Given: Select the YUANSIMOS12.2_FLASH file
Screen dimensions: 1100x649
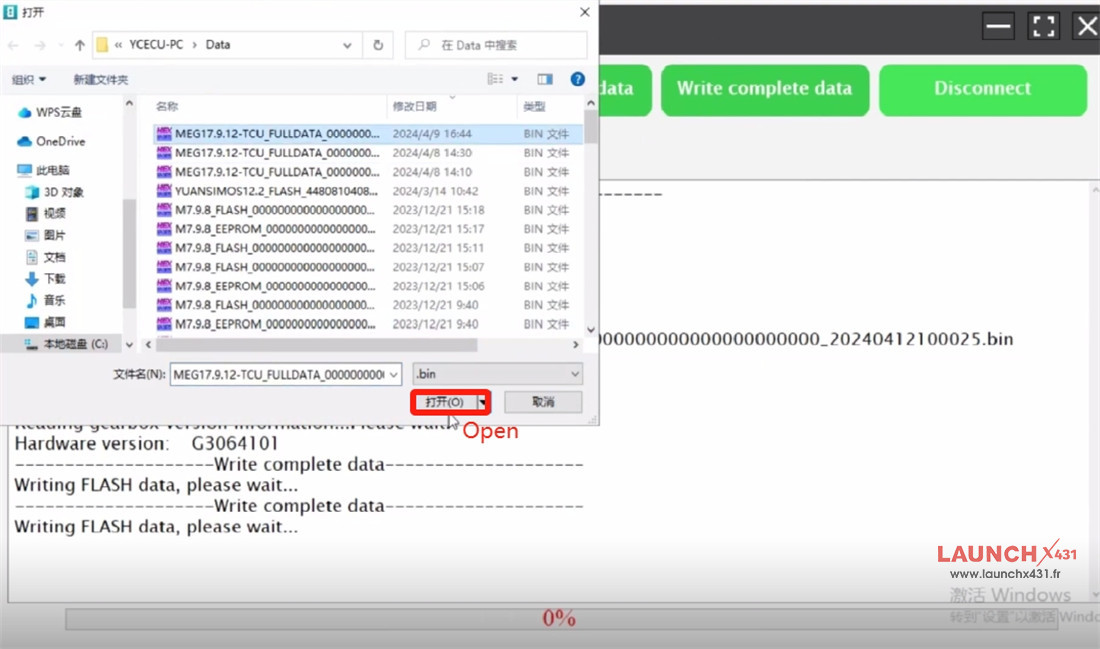Looking at the screenshot, I should tap(277, 191).
